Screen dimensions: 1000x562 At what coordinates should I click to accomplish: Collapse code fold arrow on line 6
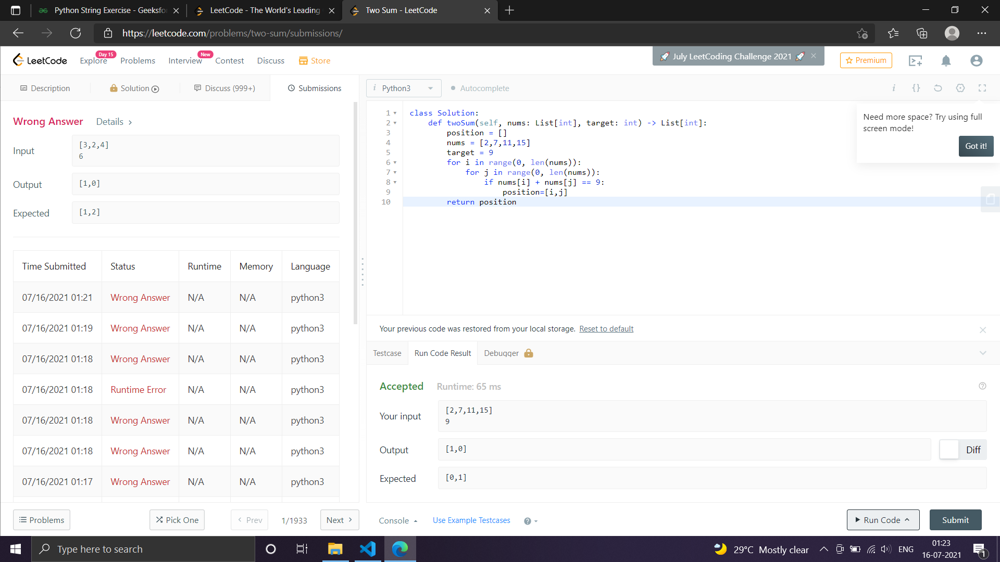pos(395,162)
